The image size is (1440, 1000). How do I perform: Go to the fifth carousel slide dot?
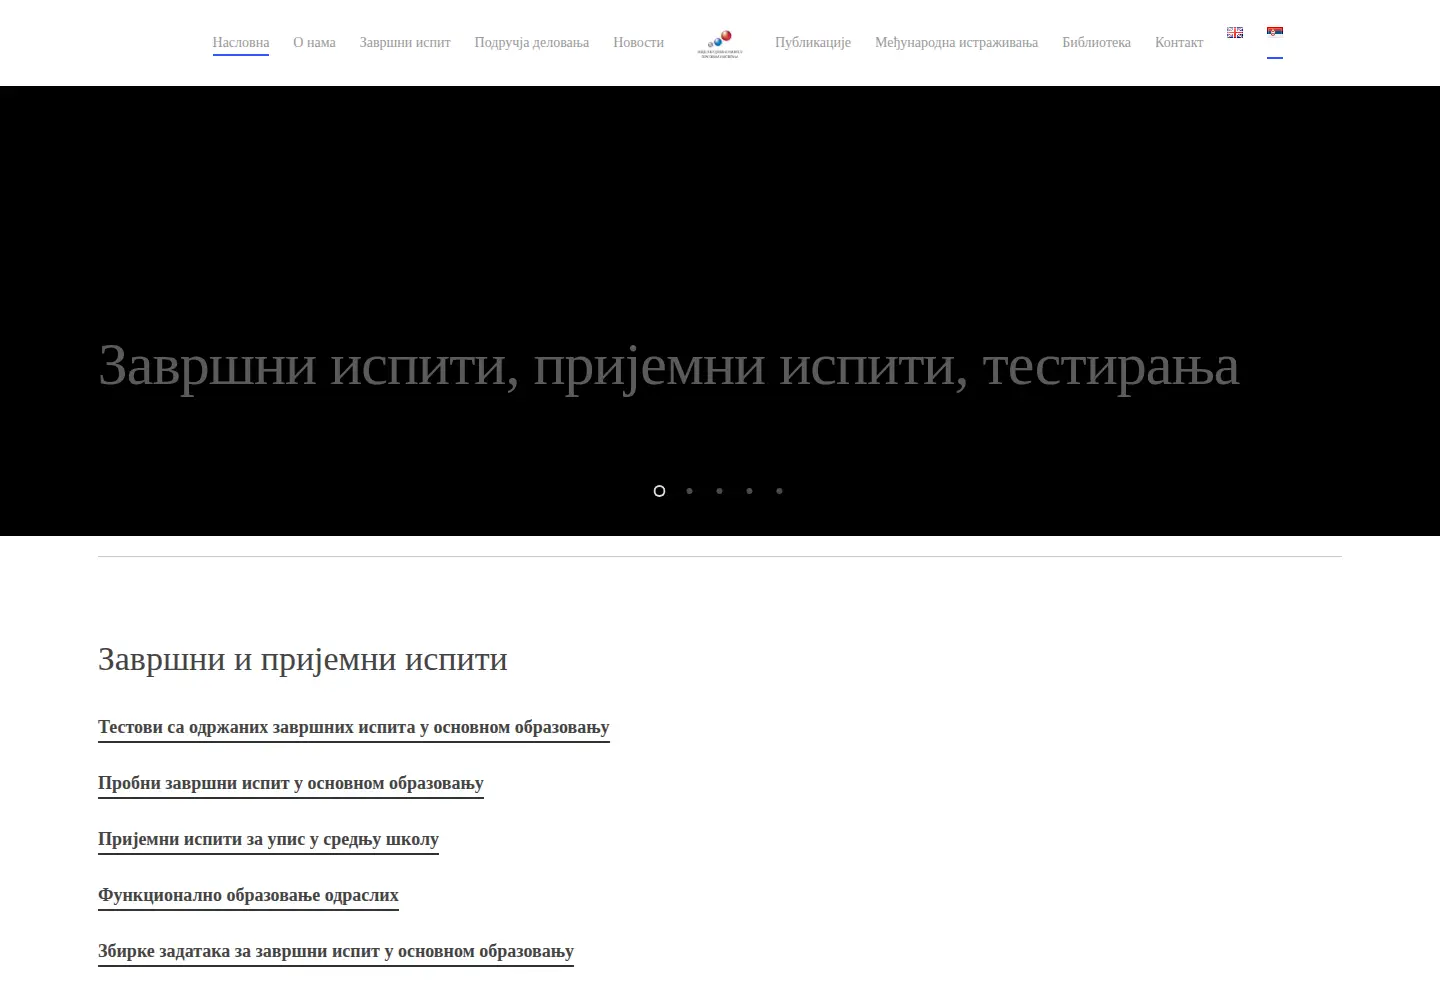click(x=779, y=491)
